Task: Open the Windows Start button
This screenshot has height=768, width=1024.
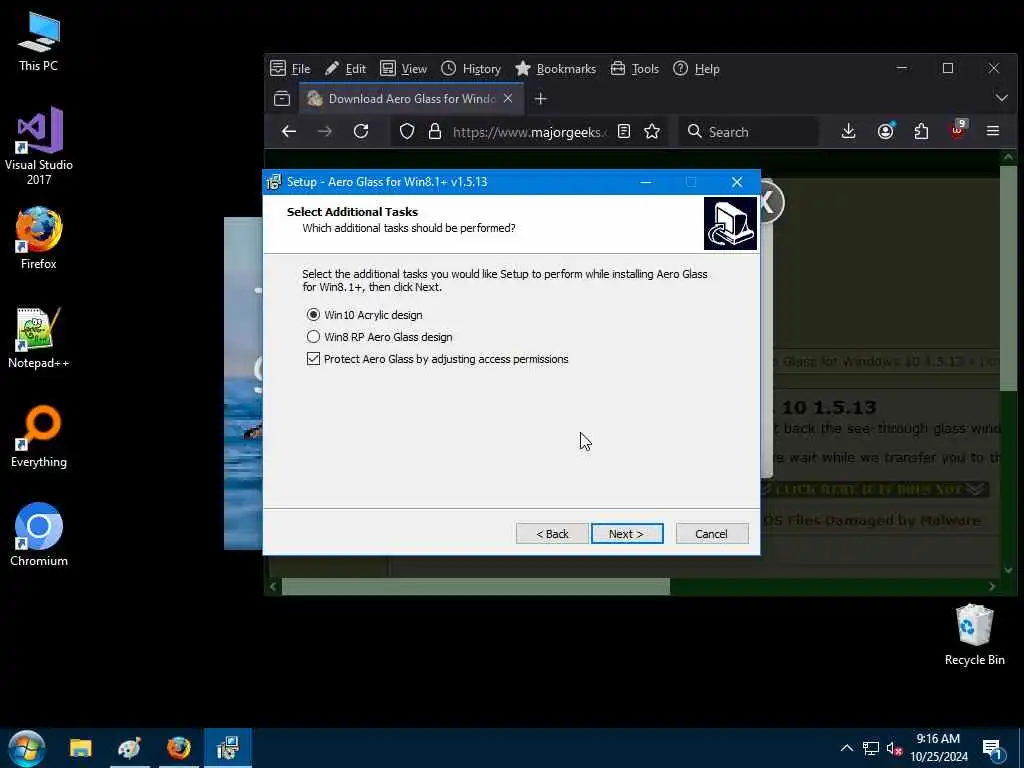Action: point(27,748)
